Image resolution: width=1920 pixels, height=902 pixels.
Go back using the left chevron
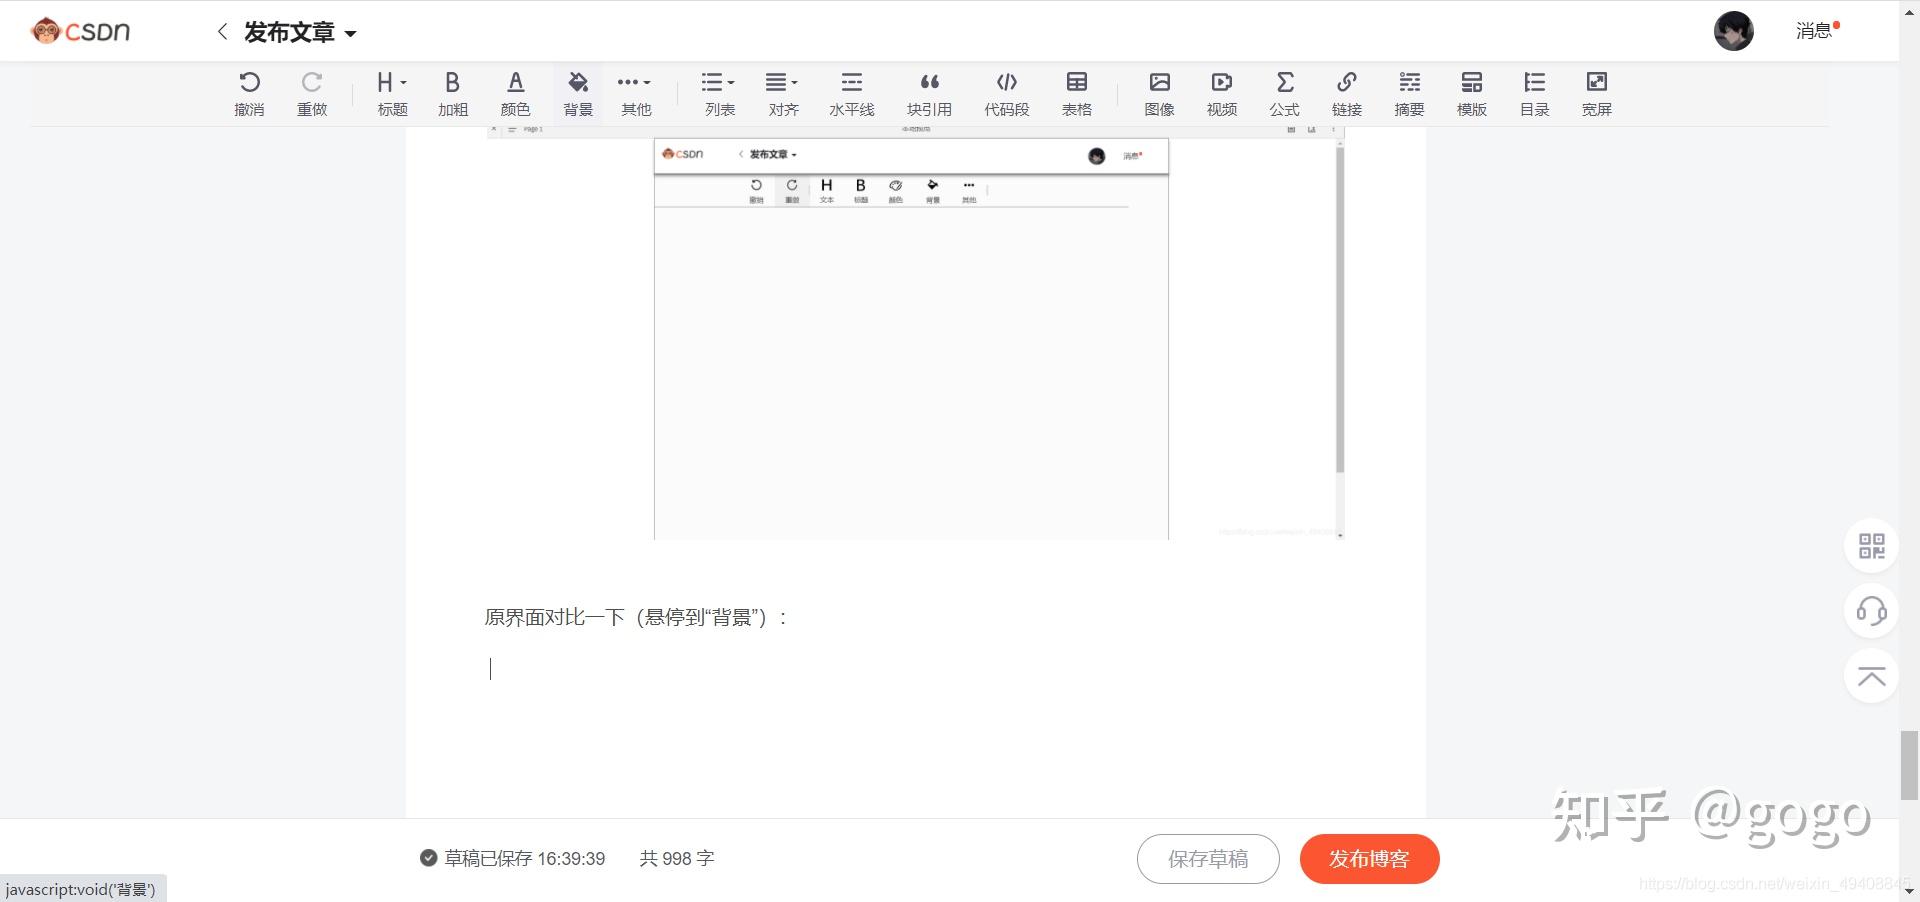coord(222,32)
